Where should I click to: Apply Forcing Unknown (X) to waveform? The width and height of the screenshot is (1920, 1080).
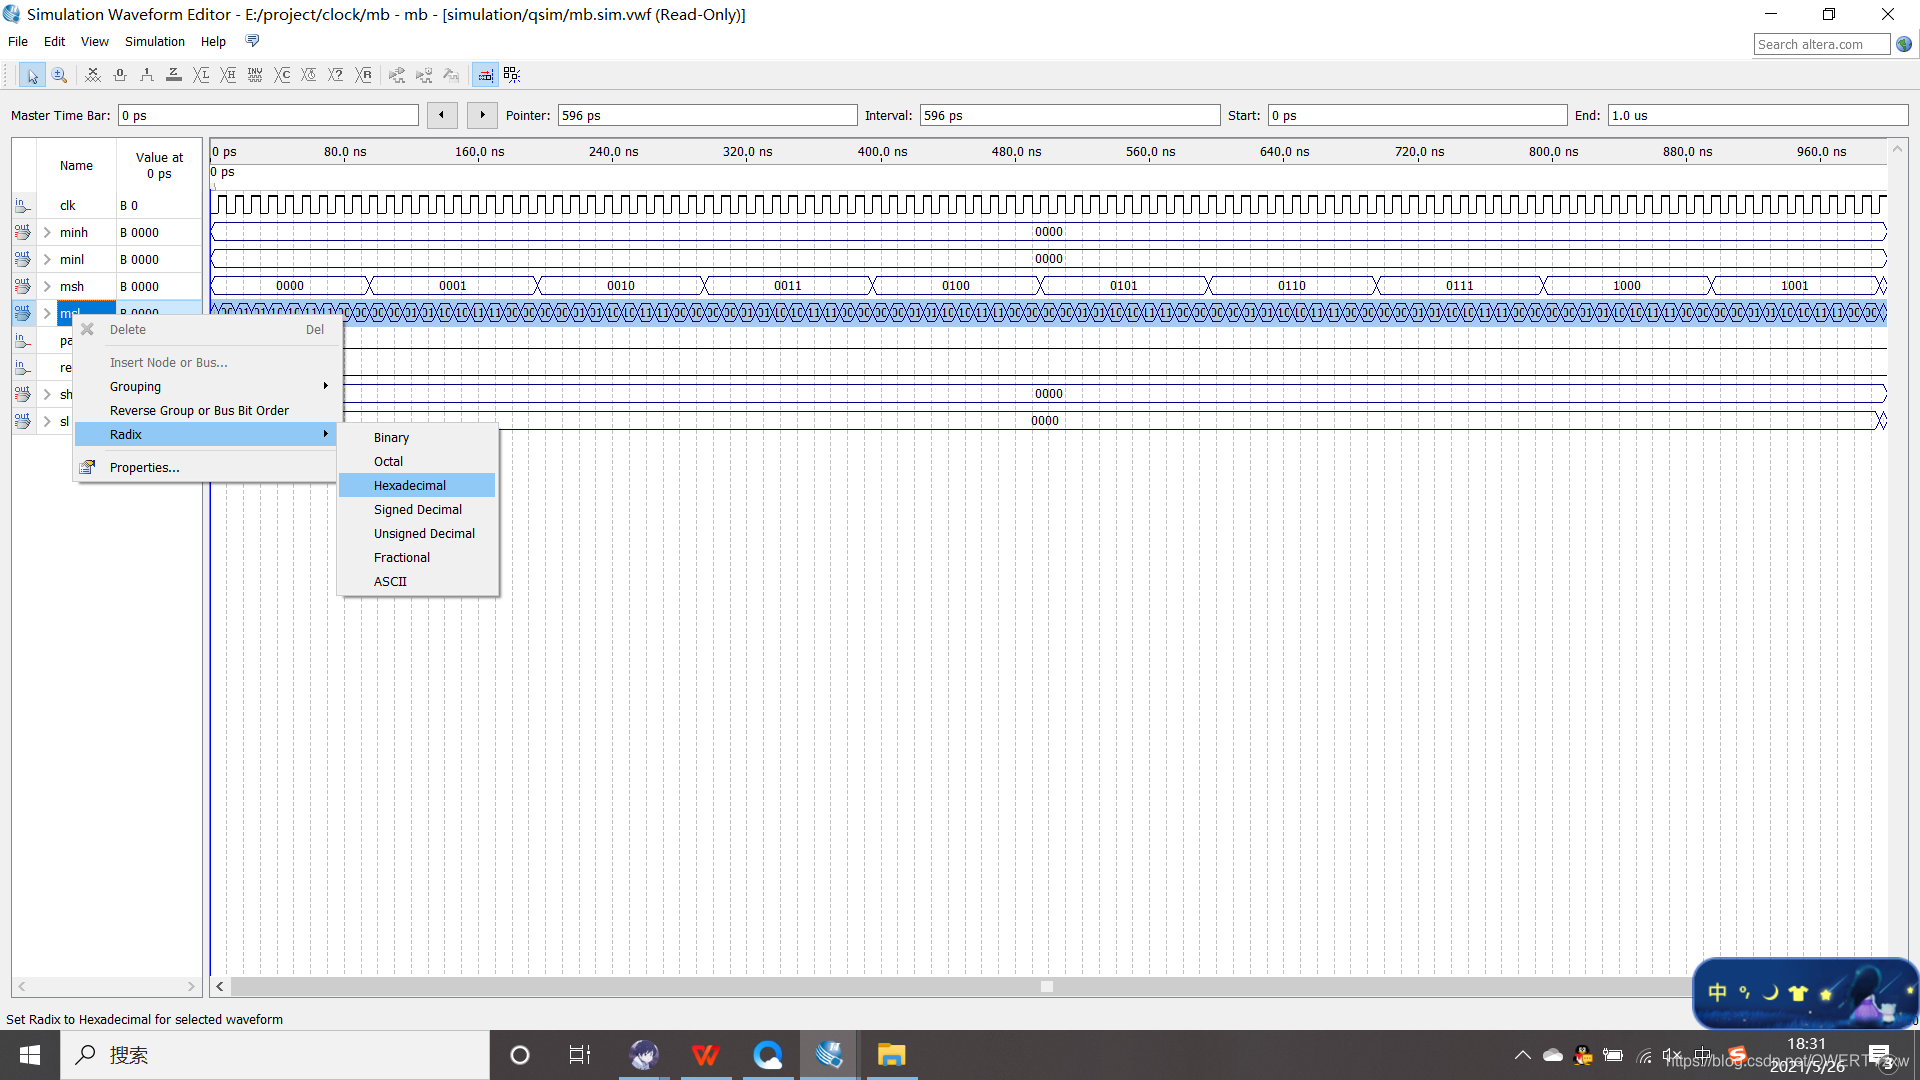(x=93, y=75)
